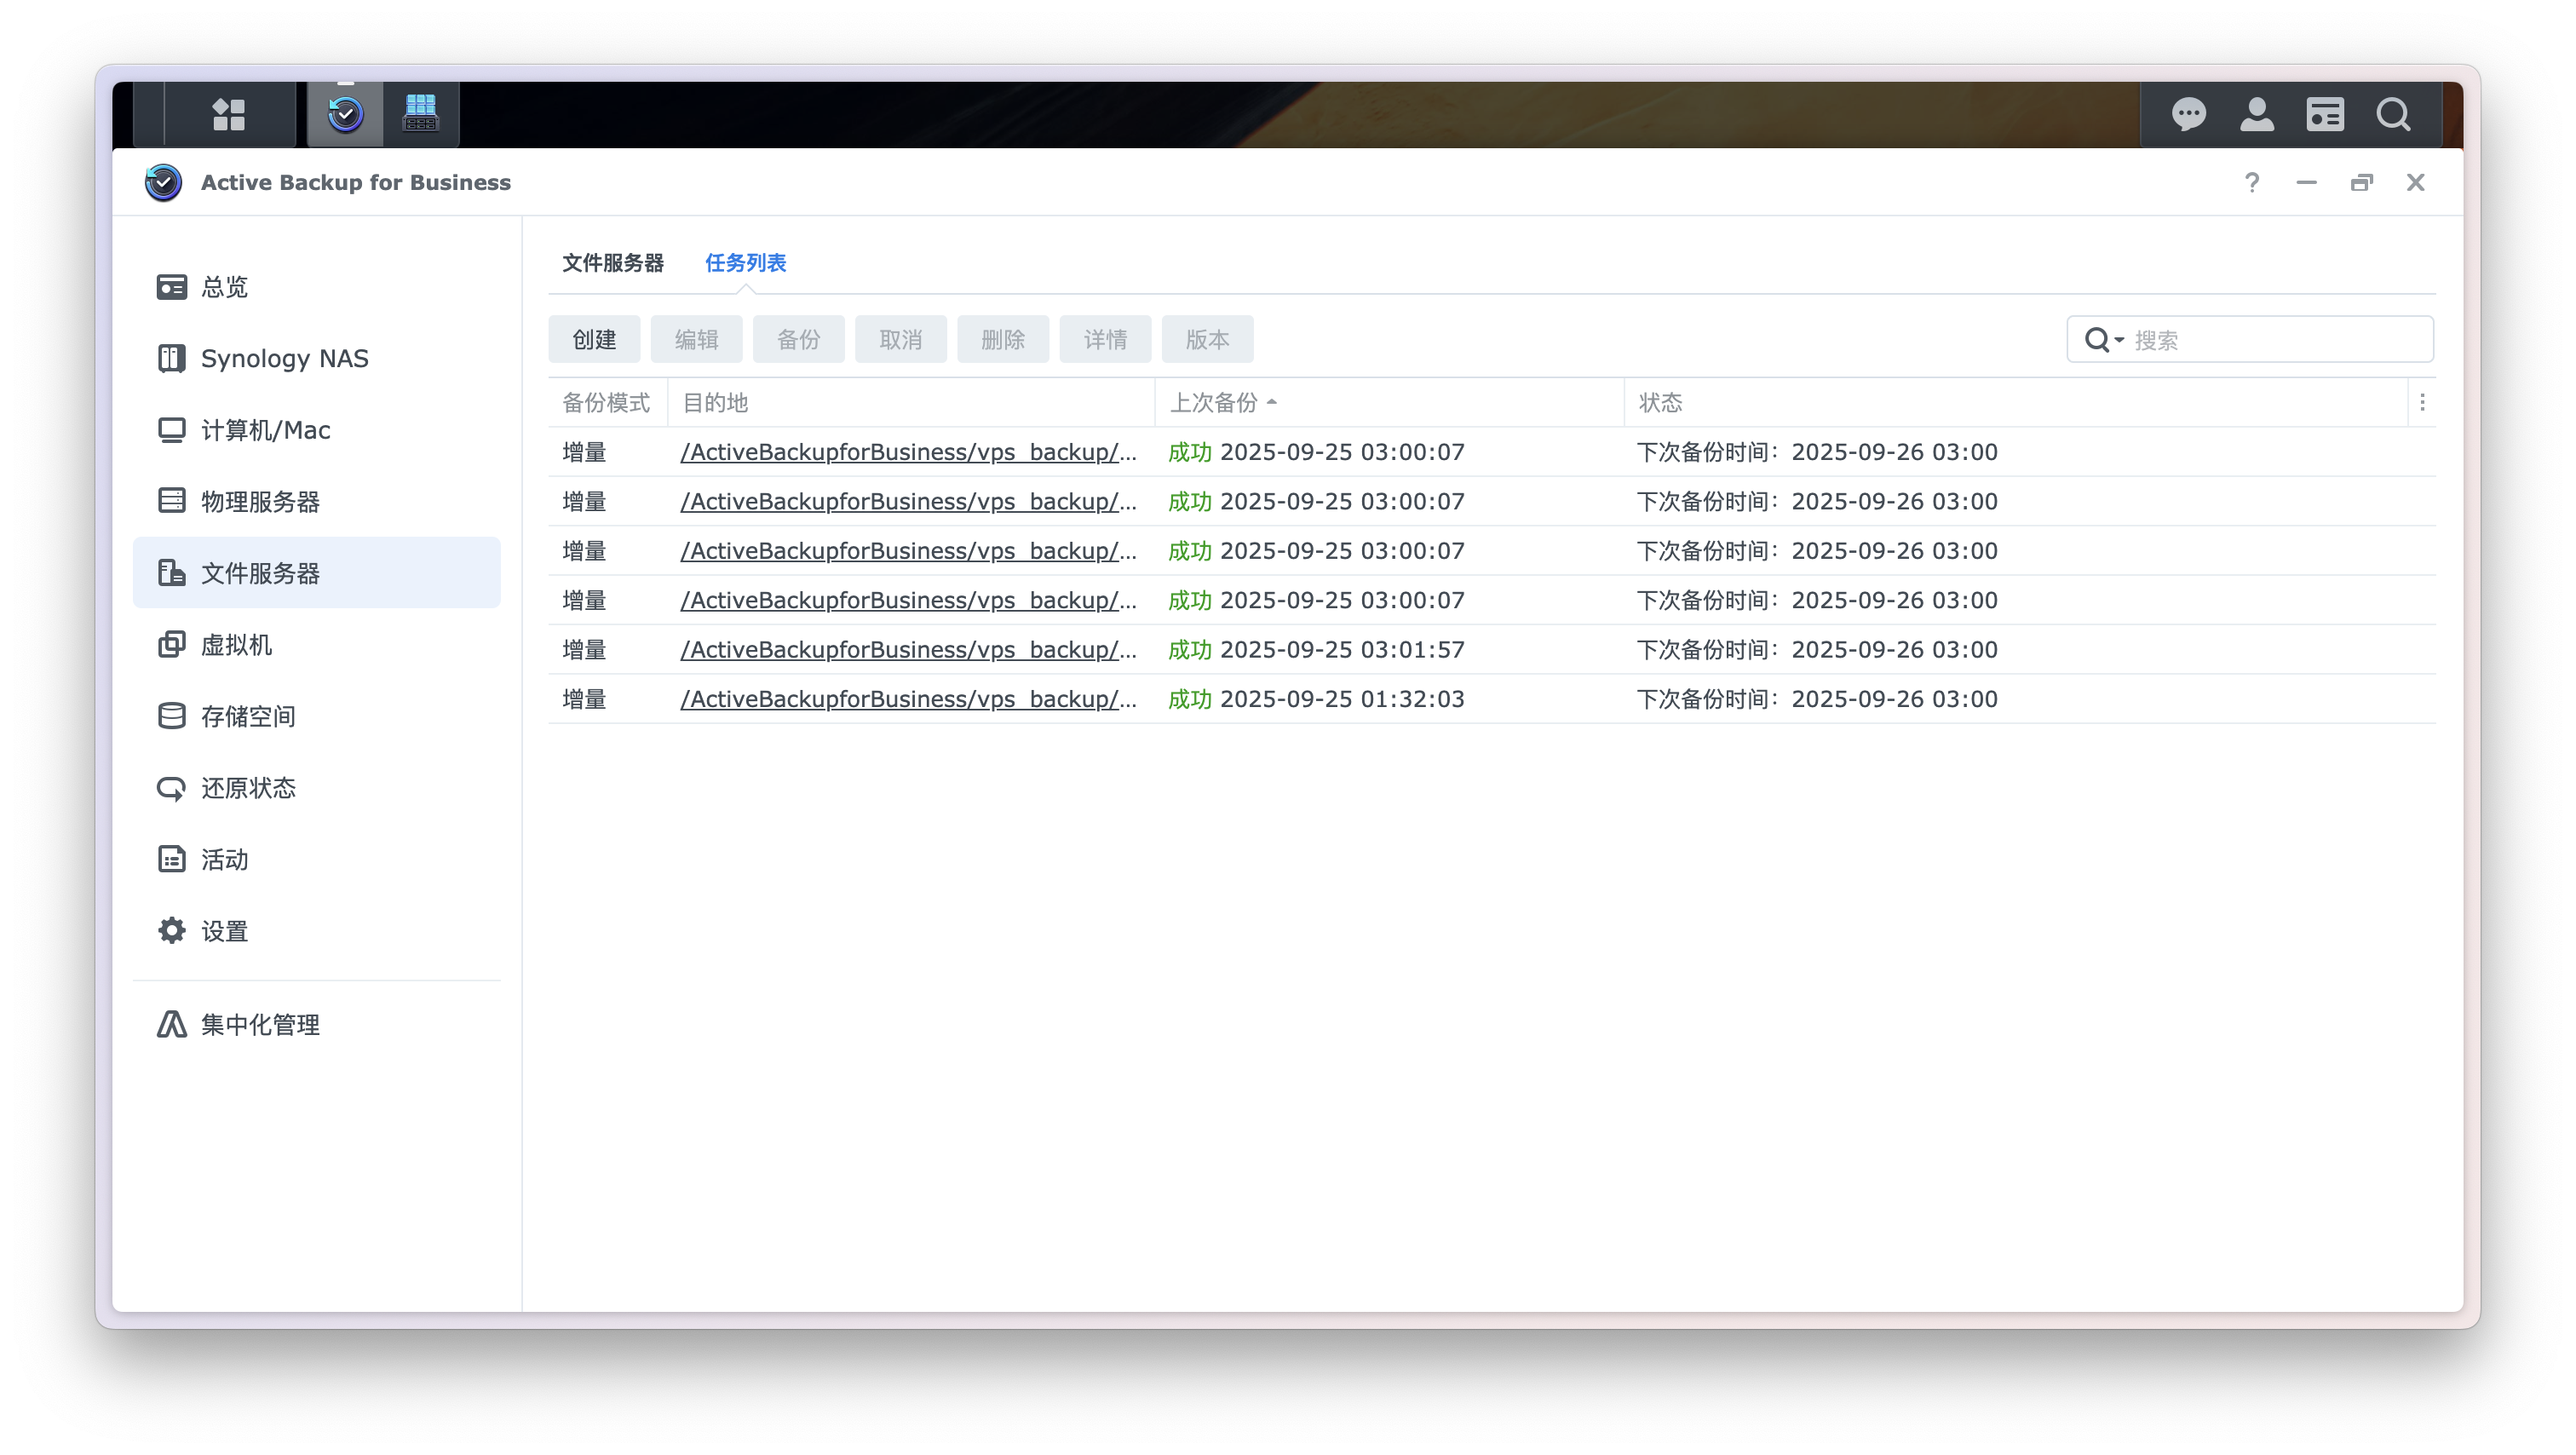Click the 设置 gear icon
The width and height of the screenshot is (2576, 1455).
point(171,931)
